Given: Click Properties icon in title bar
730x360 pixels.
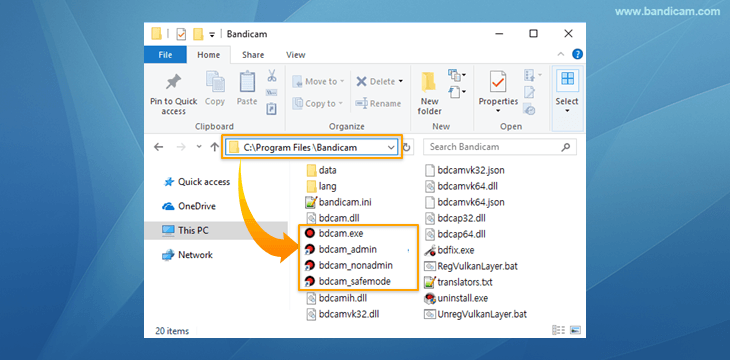Looking at the screenshot, I should [181, 34].
